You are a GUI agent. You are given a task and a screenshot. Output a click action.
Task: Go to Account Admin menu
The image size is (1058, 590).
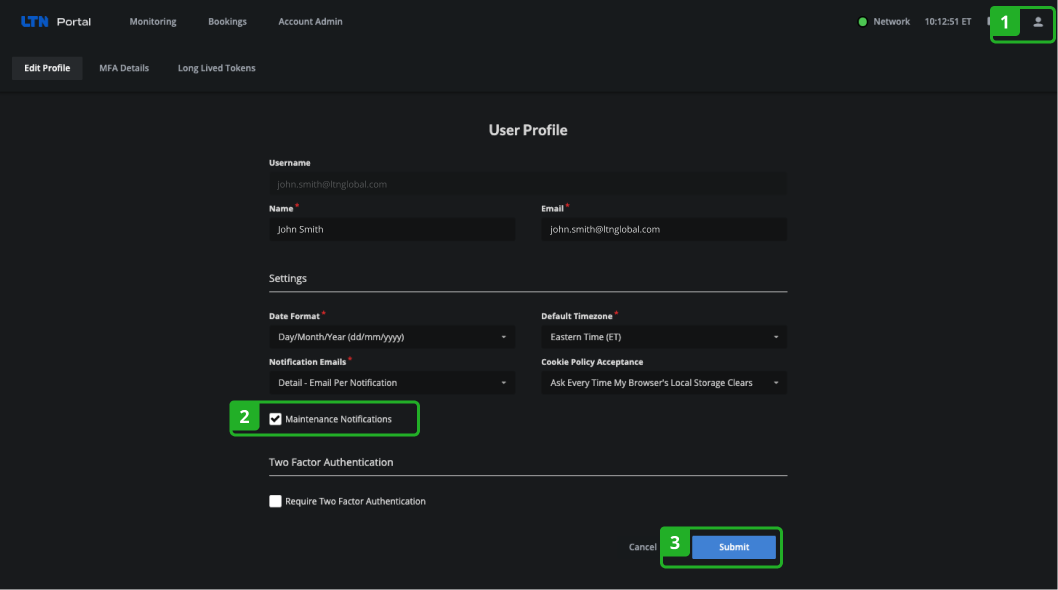tap(310, 22)
